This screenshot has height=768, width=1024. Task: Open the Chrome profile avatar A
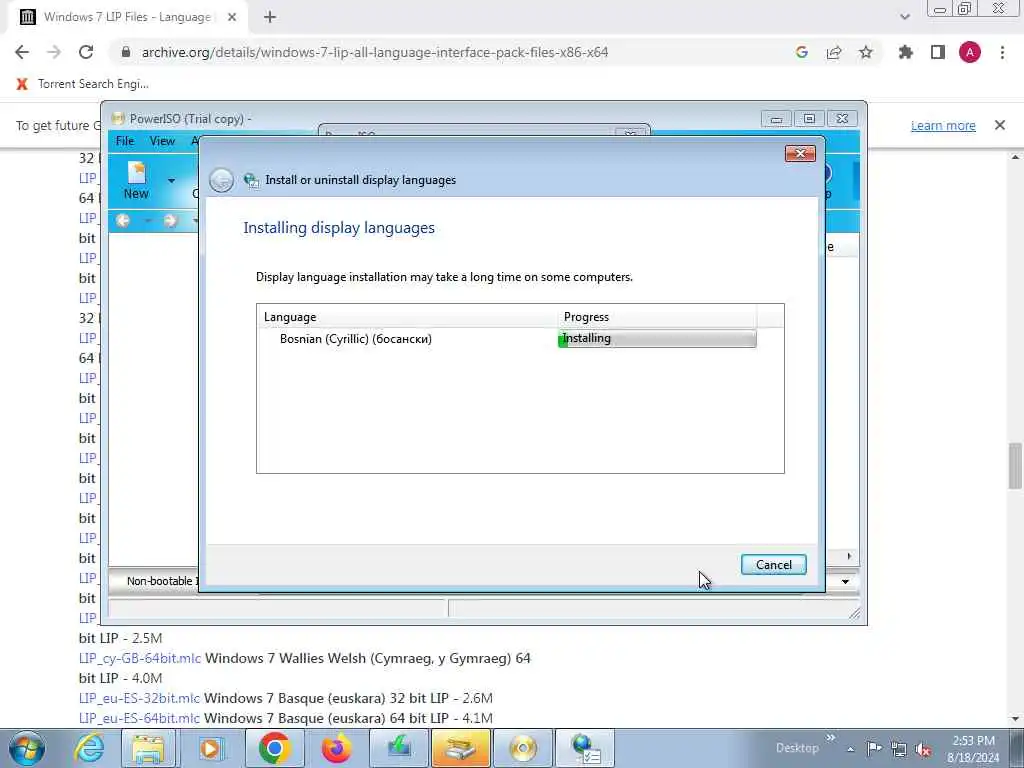click(x=970, y=52)
